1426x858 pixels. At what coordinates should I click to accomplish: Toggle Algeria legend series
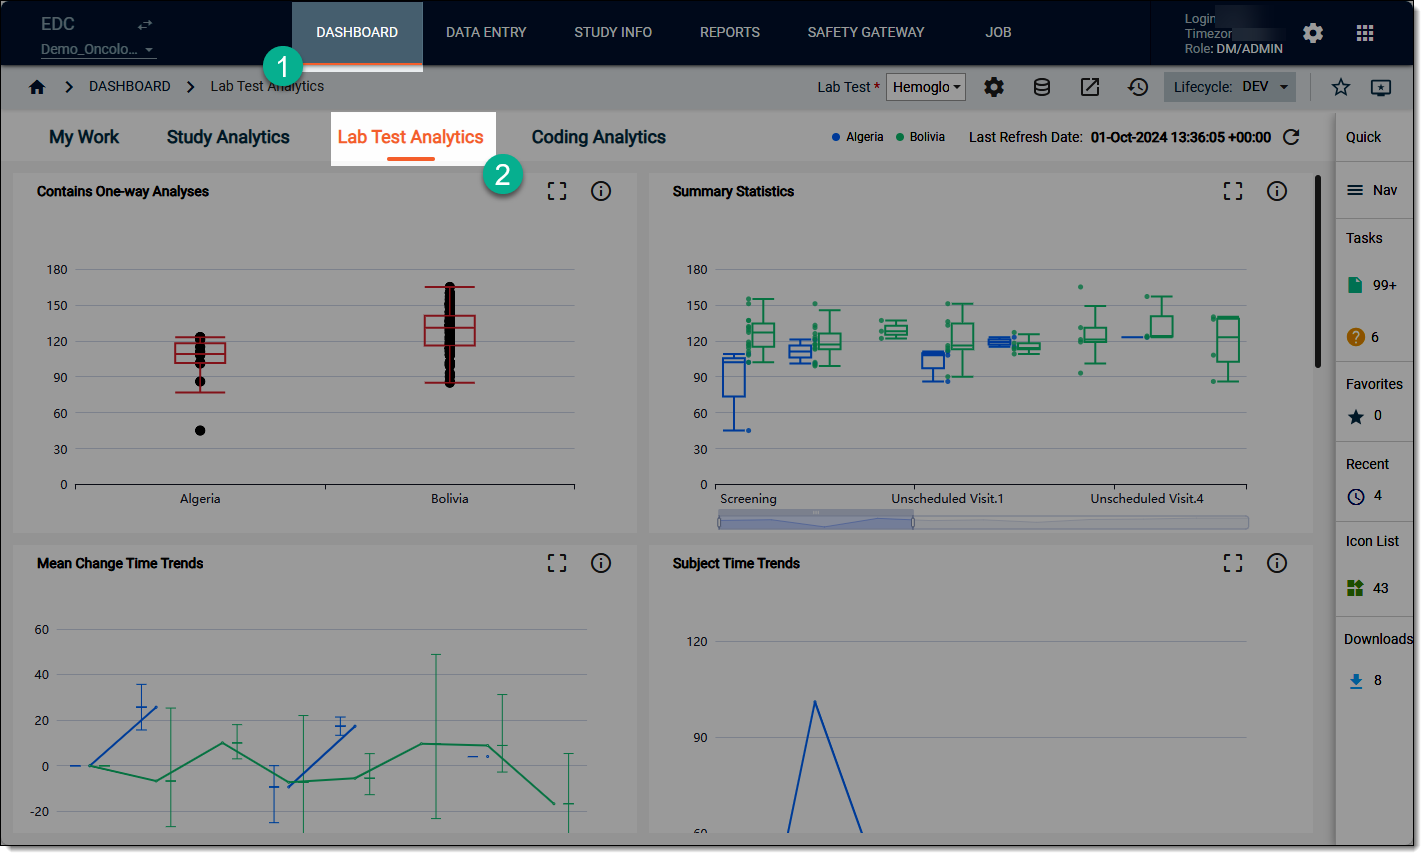[x=858, y=137]
